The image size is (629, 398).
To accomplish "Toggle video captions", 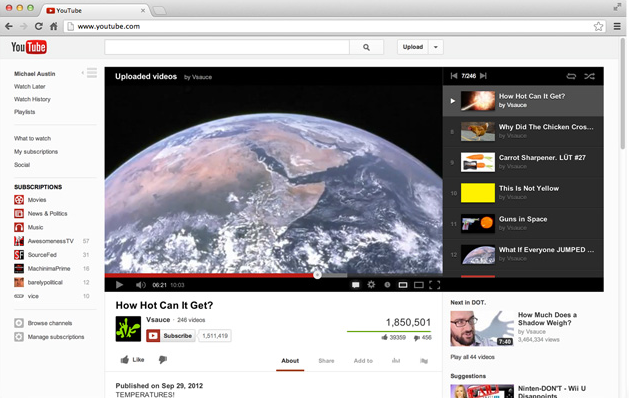I will [355, 285].
